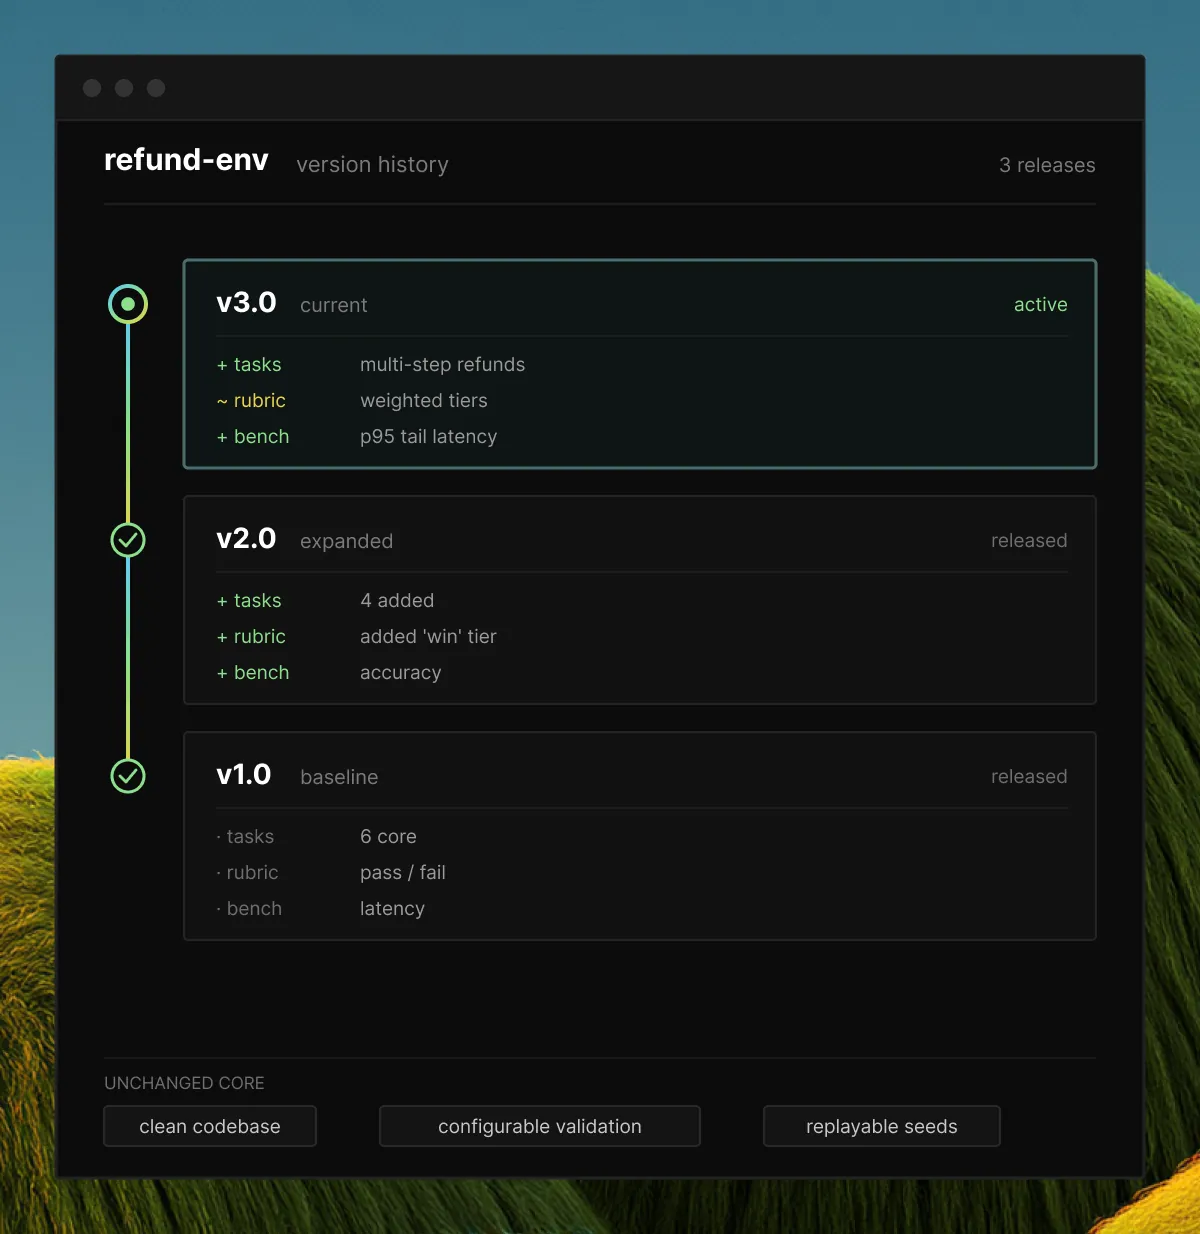Image resolution: width=1200 pixels, height=1234 pixels.
Task: Select 'p95 tail latency' bench entry
Action: click(428, 437)
